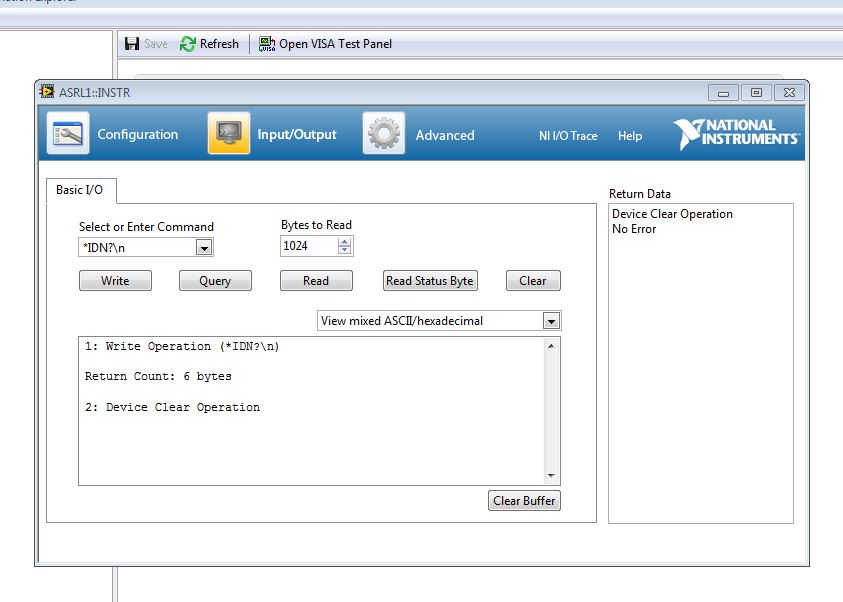Click the '1: Write Operation (*IDN?\n)' log line

(182, 346)
